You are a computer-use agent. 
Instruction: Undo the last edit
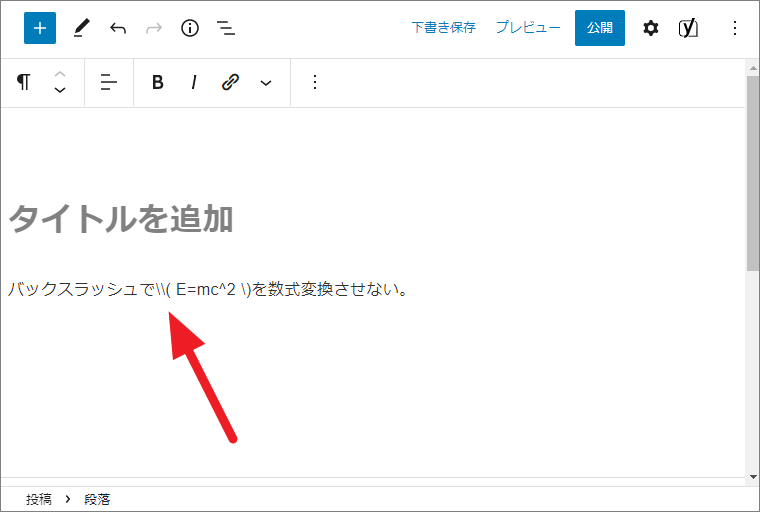pos(118,28)
